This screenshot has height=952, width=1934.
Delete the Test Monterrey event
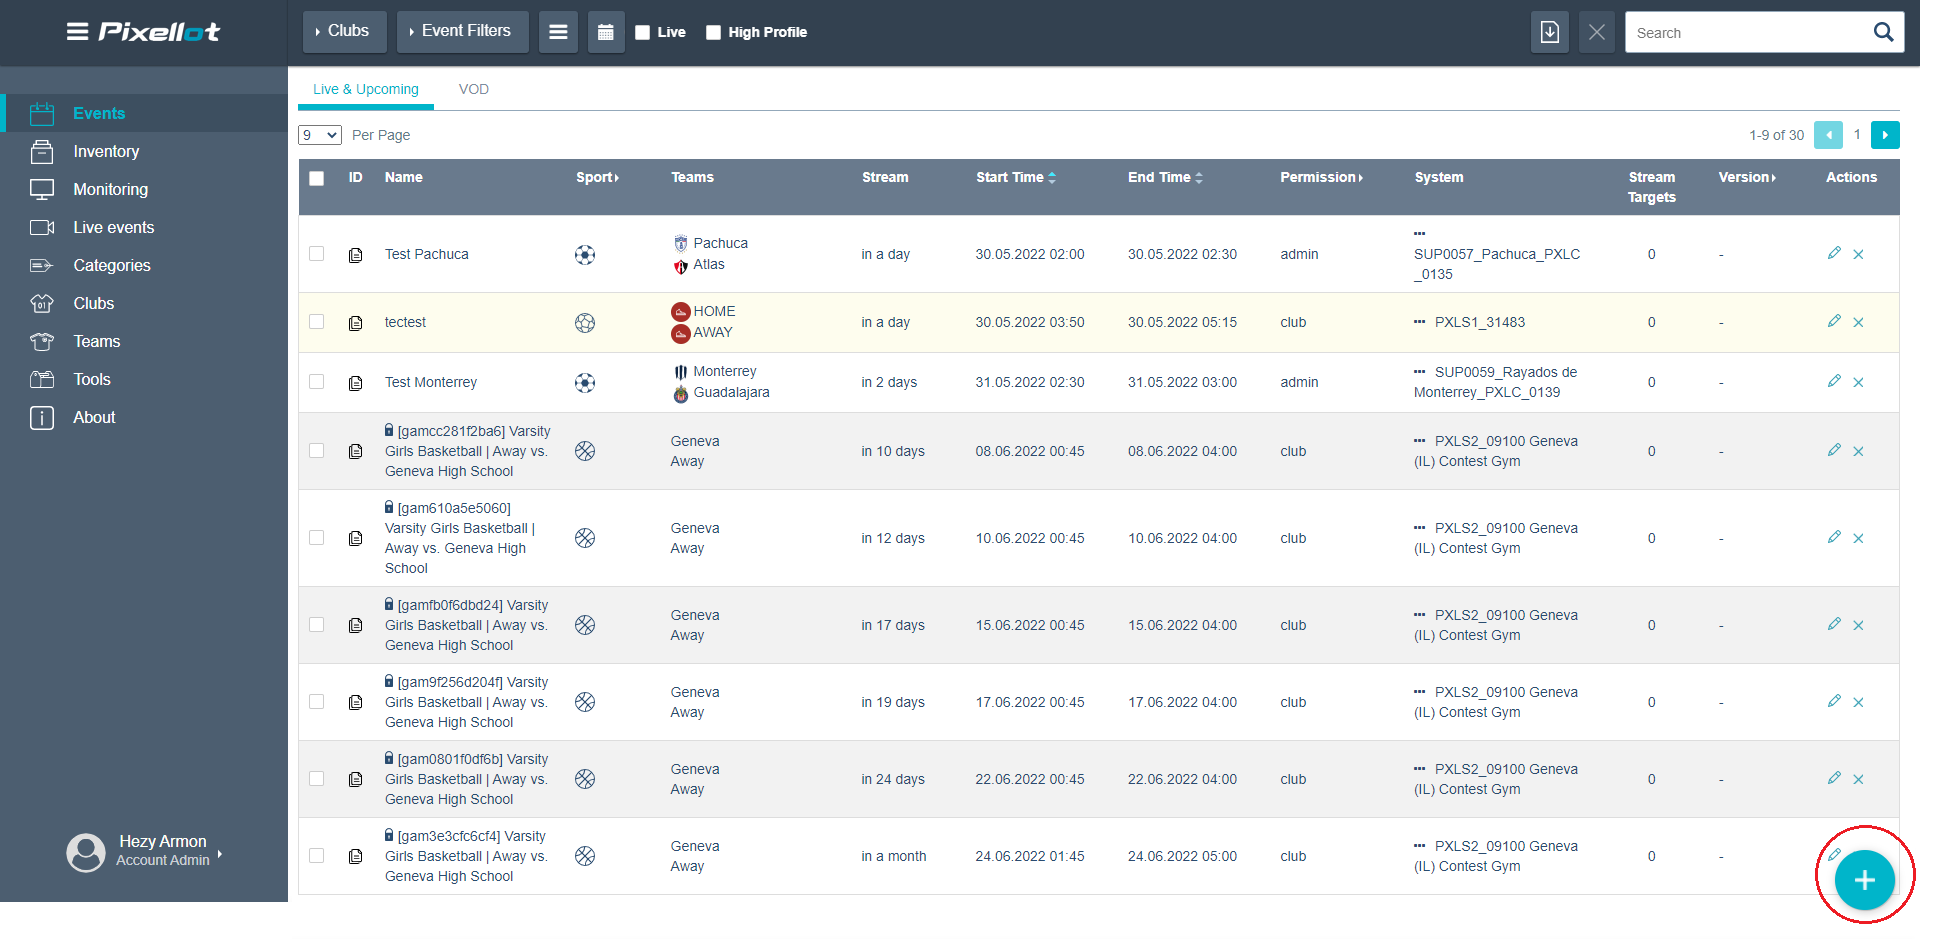click(x=1858, y=382)
